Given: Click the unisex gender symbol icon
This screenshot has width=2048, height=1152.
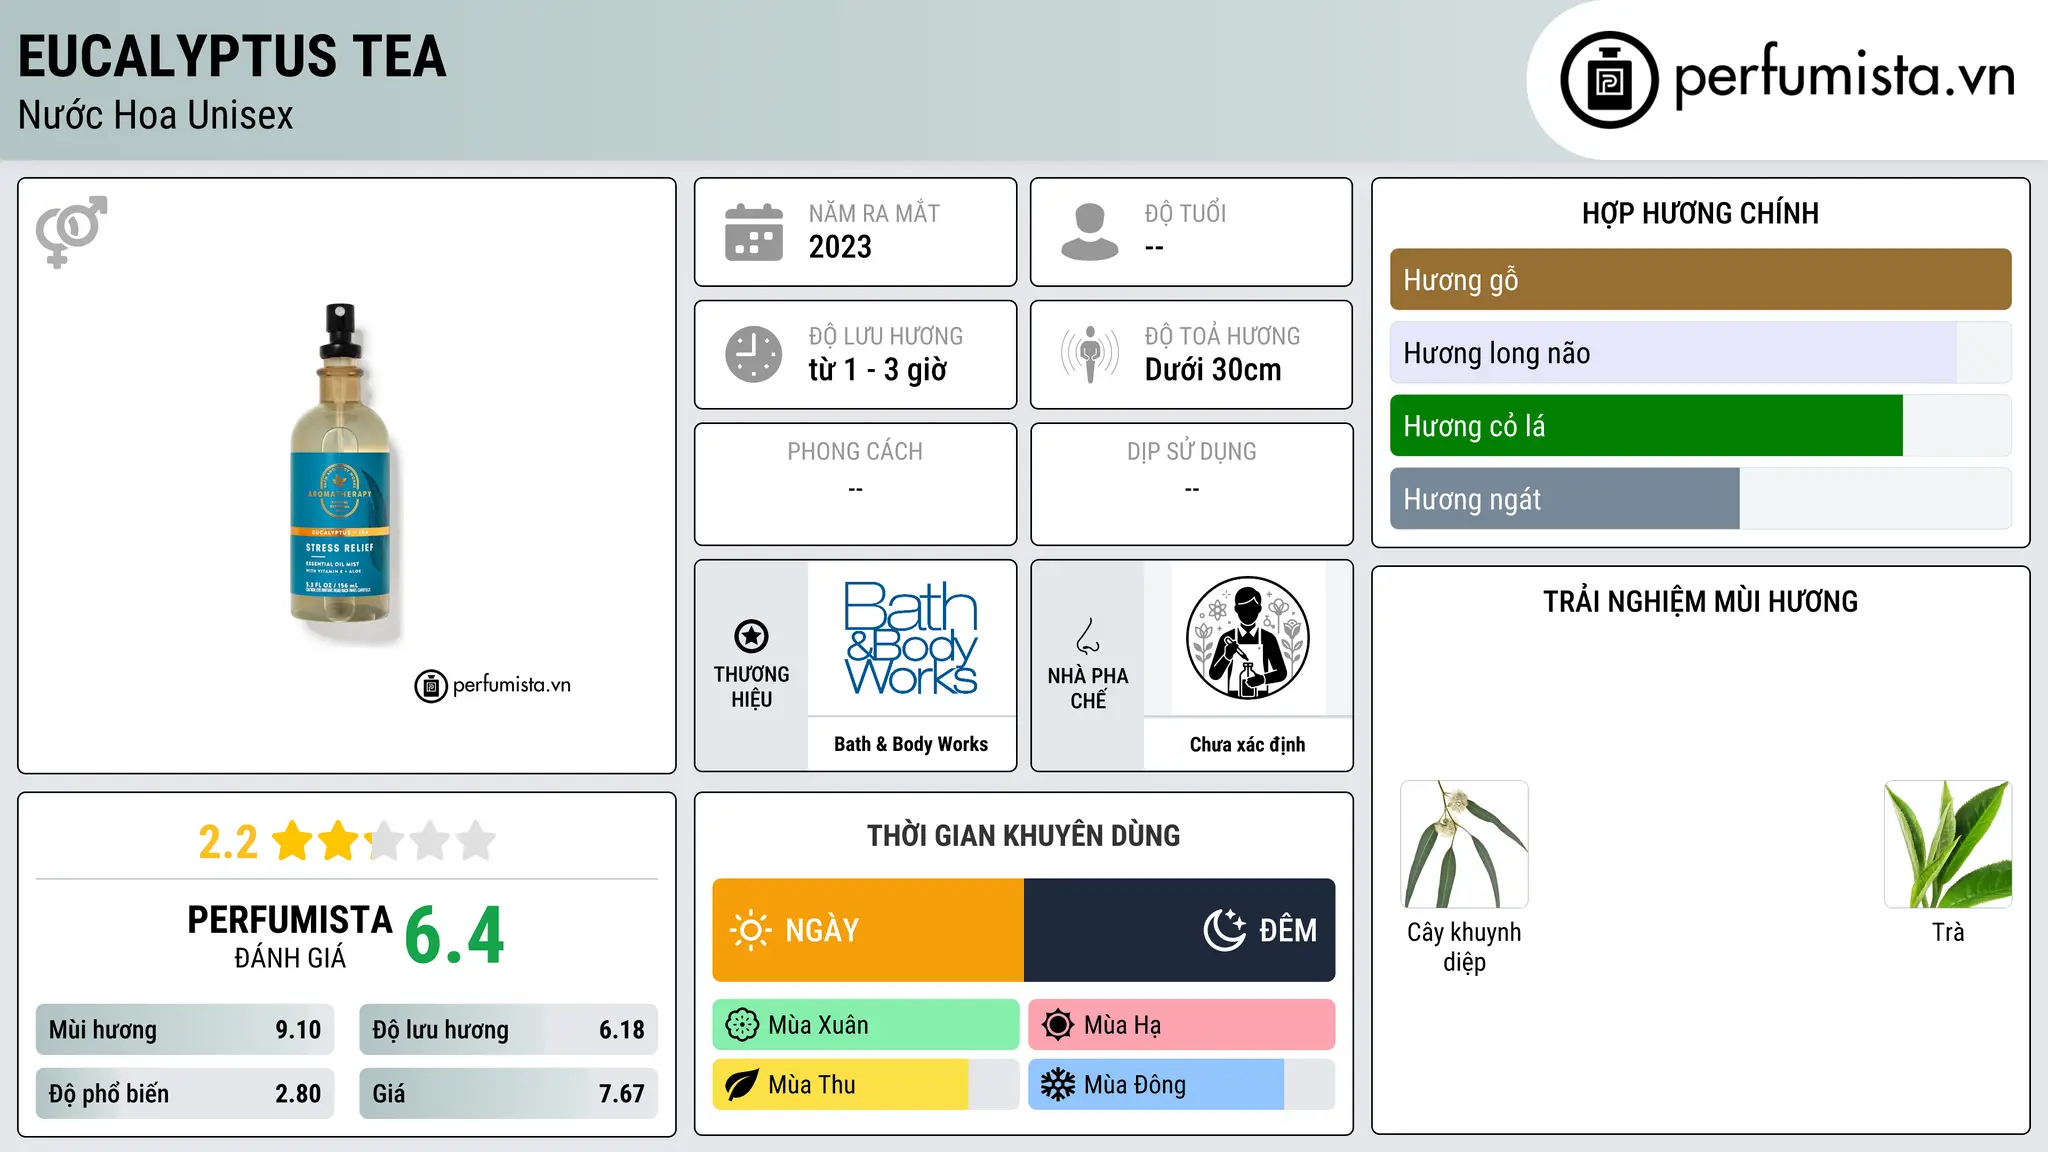Looking at the screenshot, I should pyautogui.click(x=71, y=232).
